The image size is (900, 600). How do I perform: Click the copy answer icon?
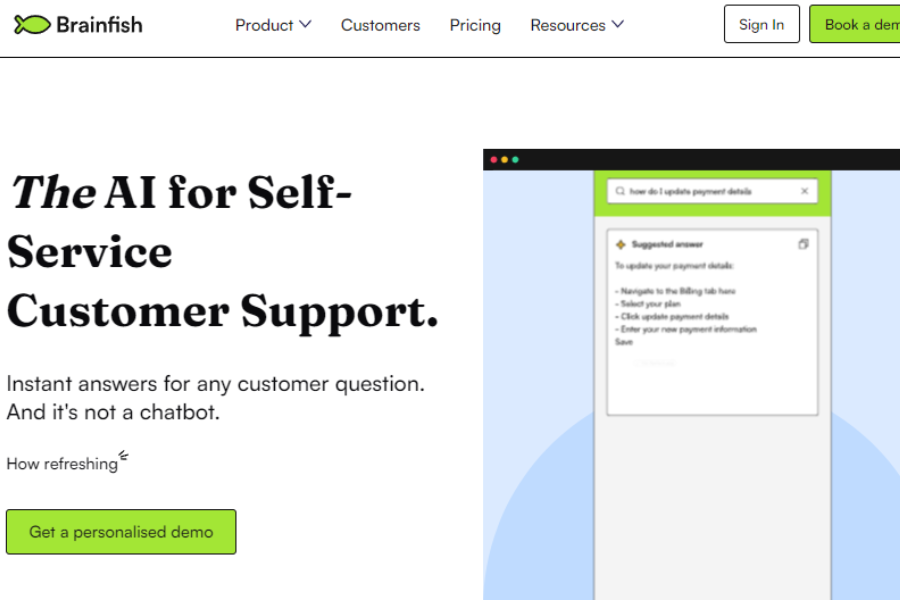pyautogui.click(x=803, y=244)
